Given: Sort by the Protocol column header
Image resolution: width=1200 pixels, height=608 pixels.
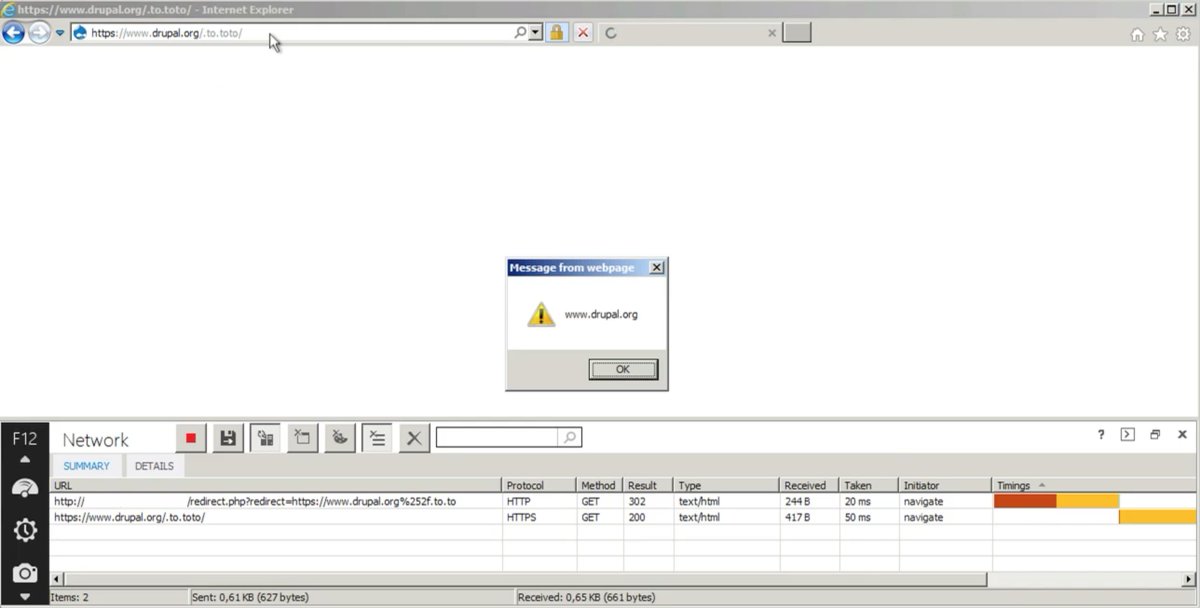Looking at the screenshot, I should (x=539, y=485).
